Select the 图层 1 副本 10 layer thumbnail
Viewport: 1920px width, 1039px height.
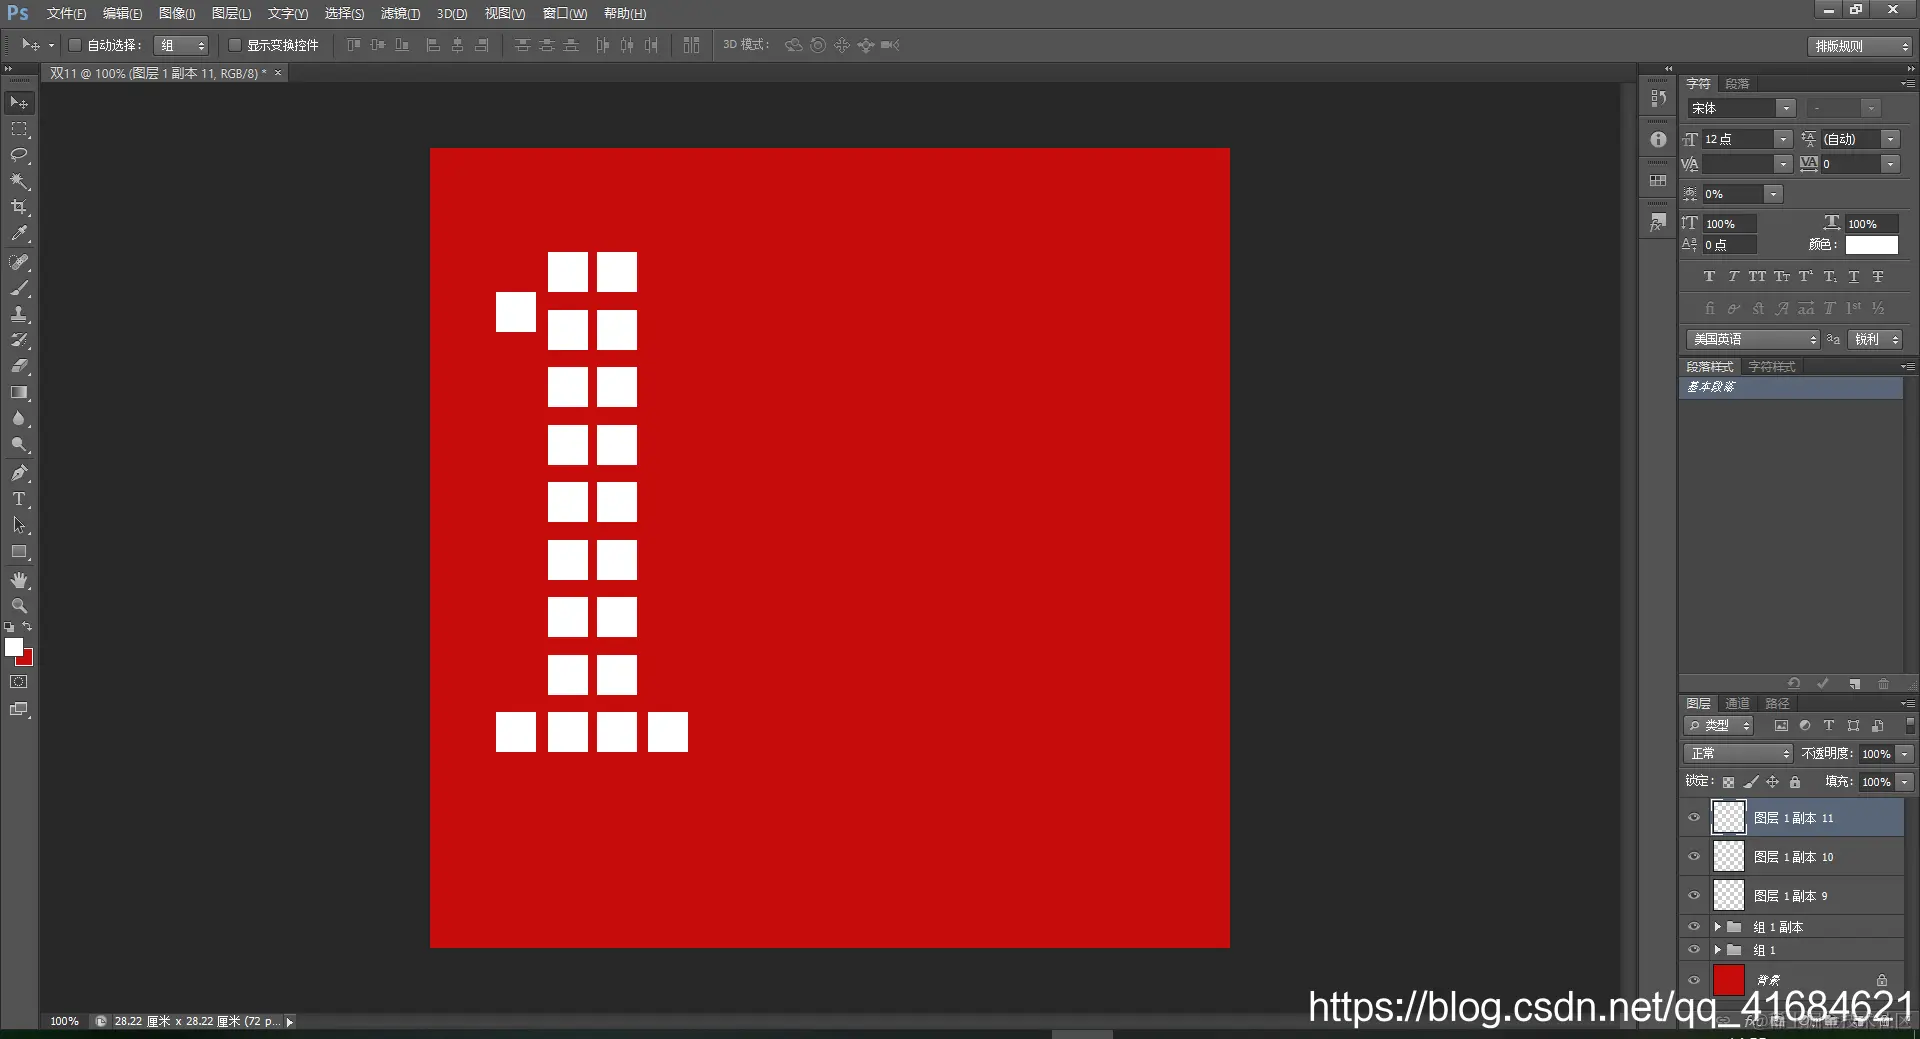(1729, 857)
